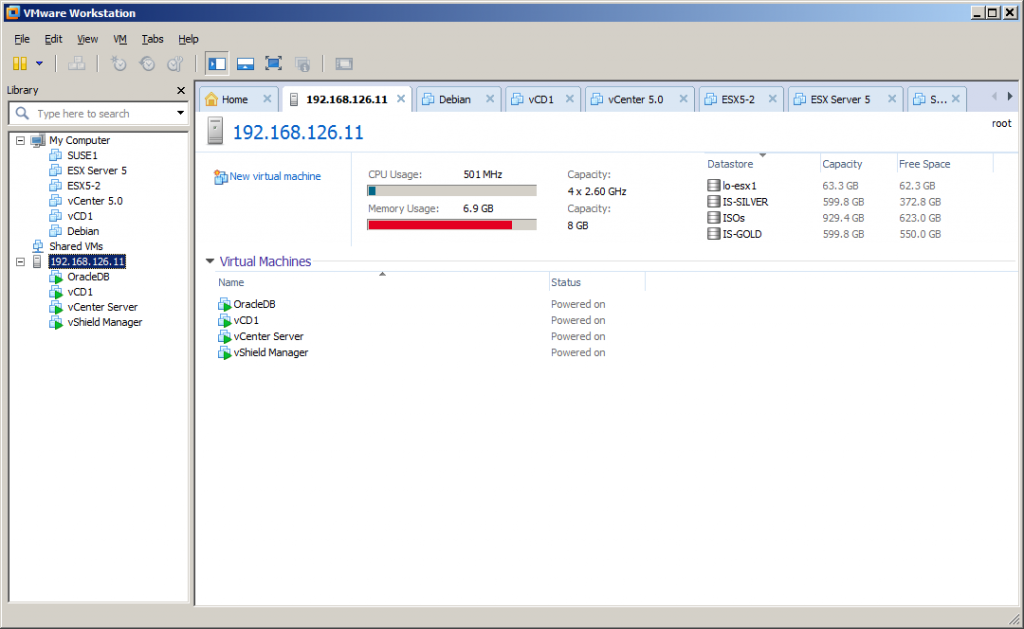Collapse the Virtual Machines section
The width and height of the screenshot is (1024, 629).
tap(210, 261)
